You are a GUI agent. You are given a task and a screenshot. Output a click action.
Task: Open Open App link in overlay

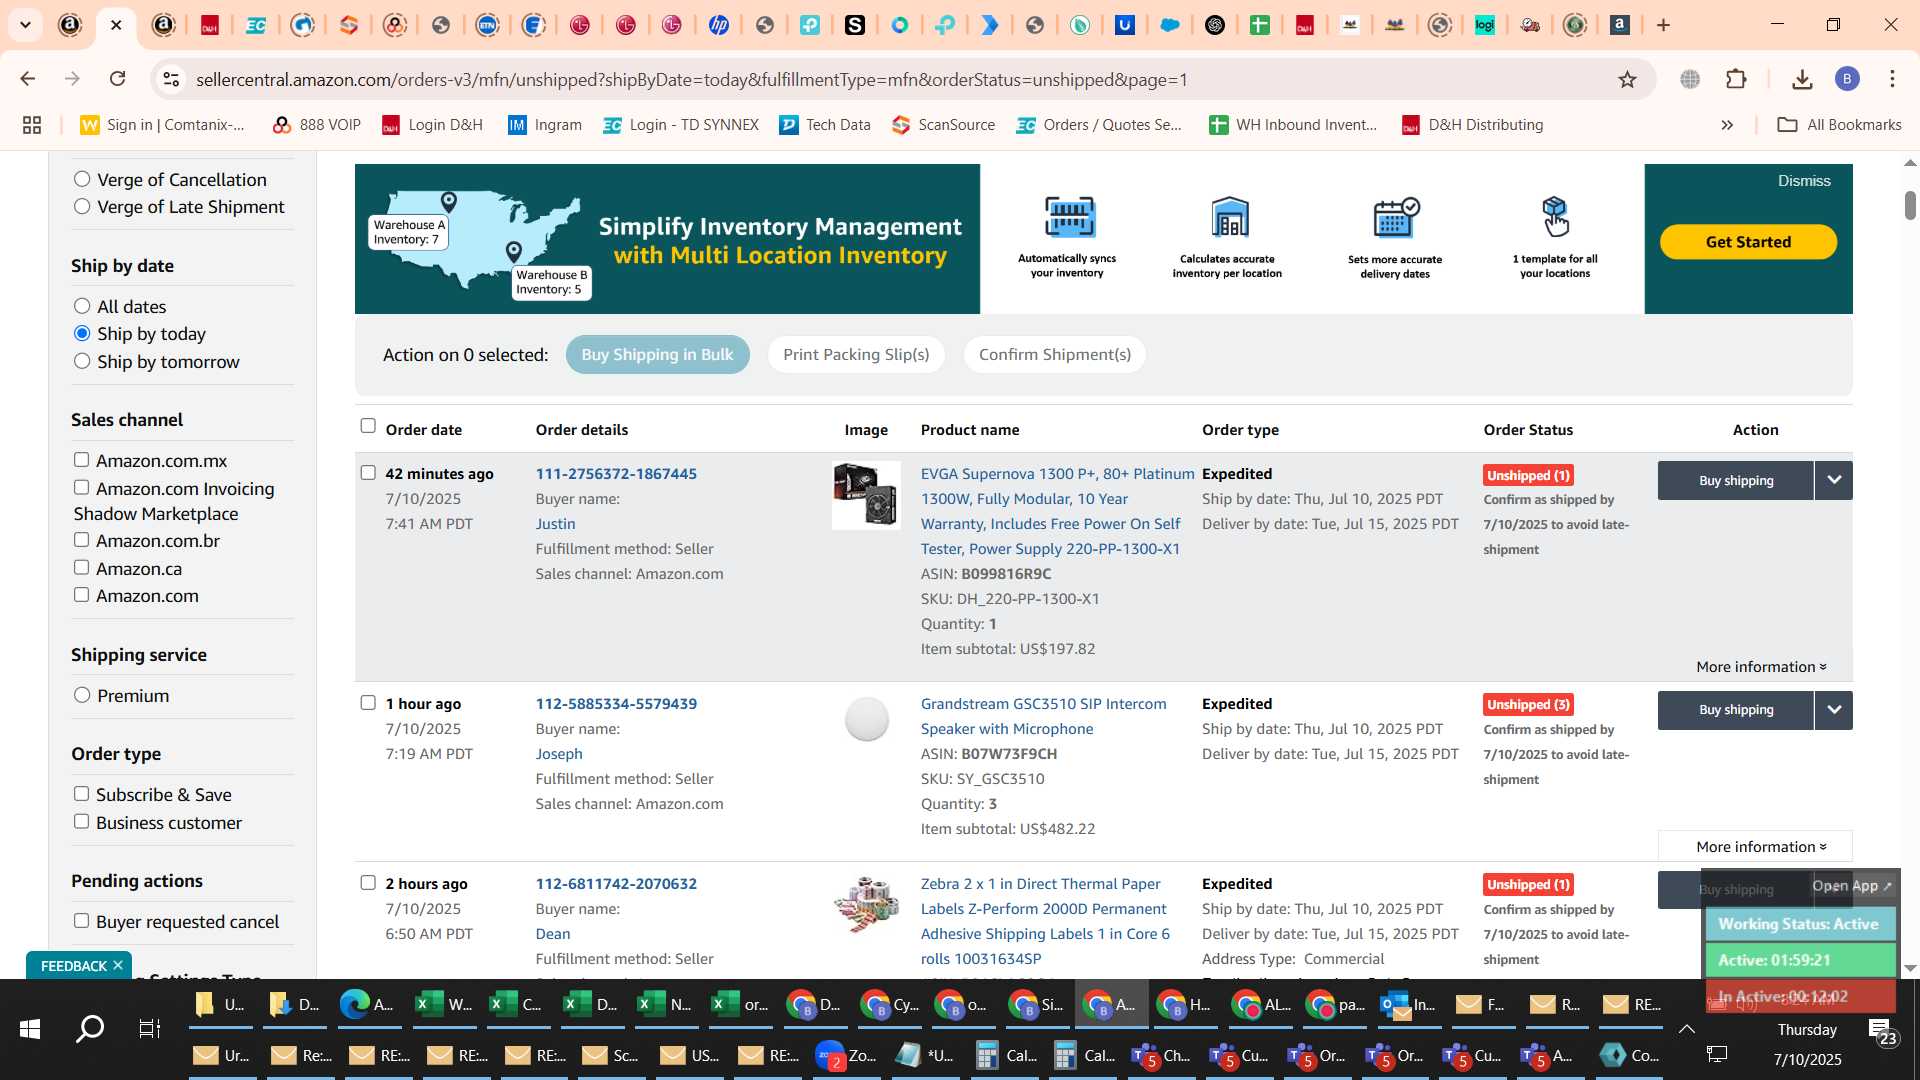pos(1852,886)
